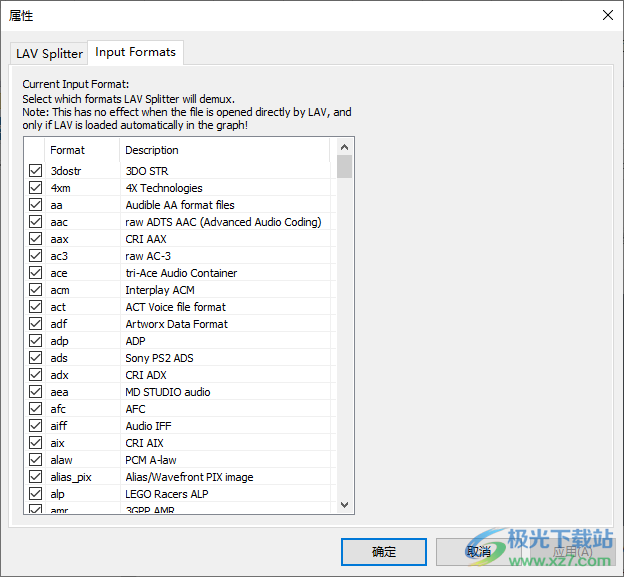Select the 'CRI AAX' description
Image resolution: width=624 pixels, height=577 pixels.
[146, 239]
